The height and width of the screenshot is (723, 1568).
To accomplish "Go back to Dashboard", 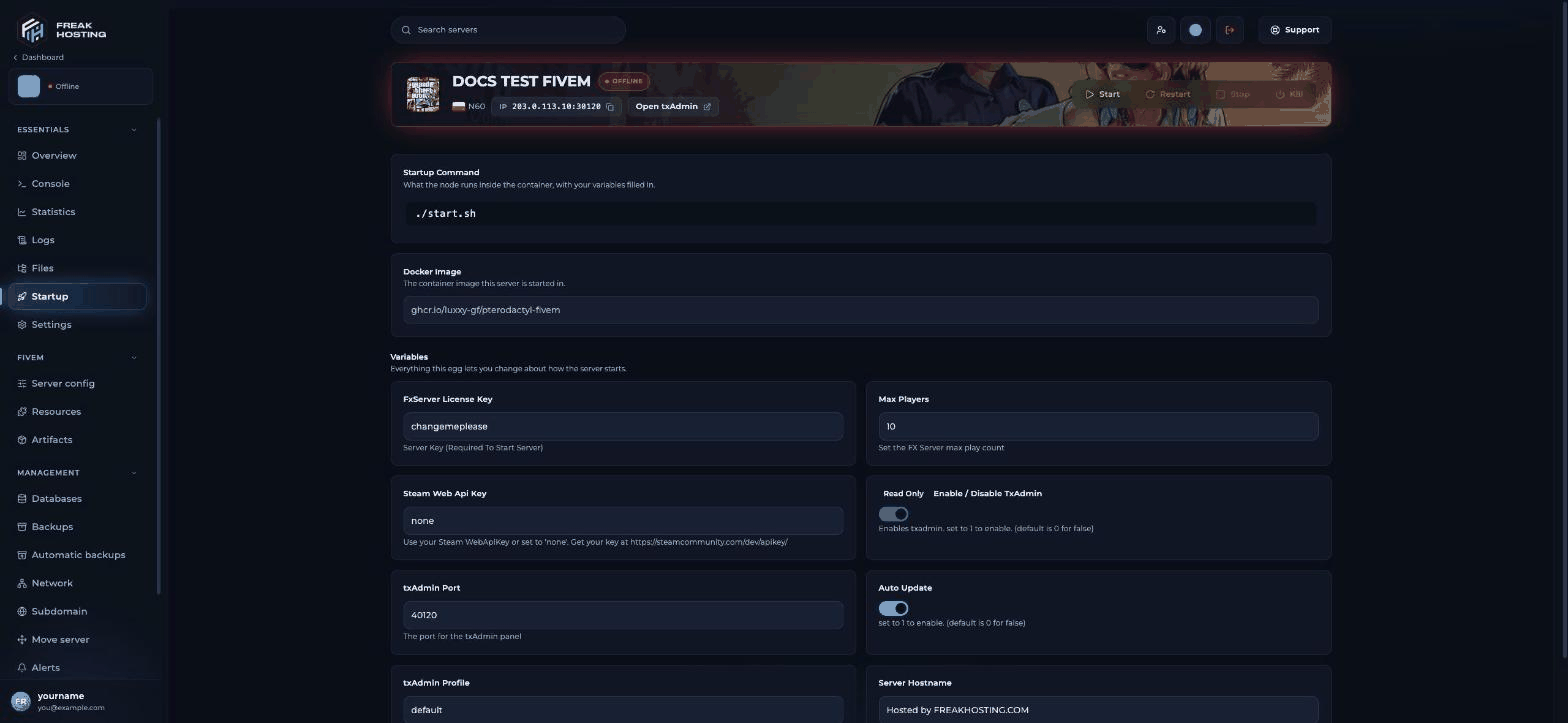I will [x=39, y=57].
